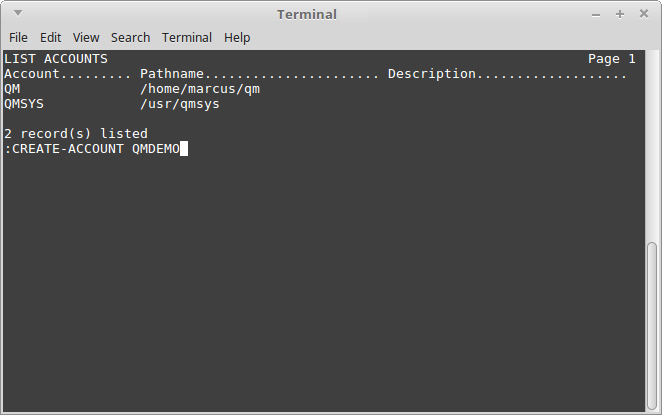Open the Help menu
Viewport: 662px width, 415px height.
point(237,38)
